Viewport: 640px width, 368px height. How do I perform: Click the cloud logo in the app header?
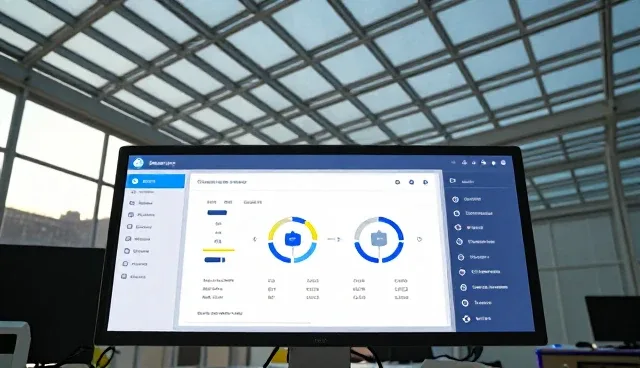click(138, 163)
